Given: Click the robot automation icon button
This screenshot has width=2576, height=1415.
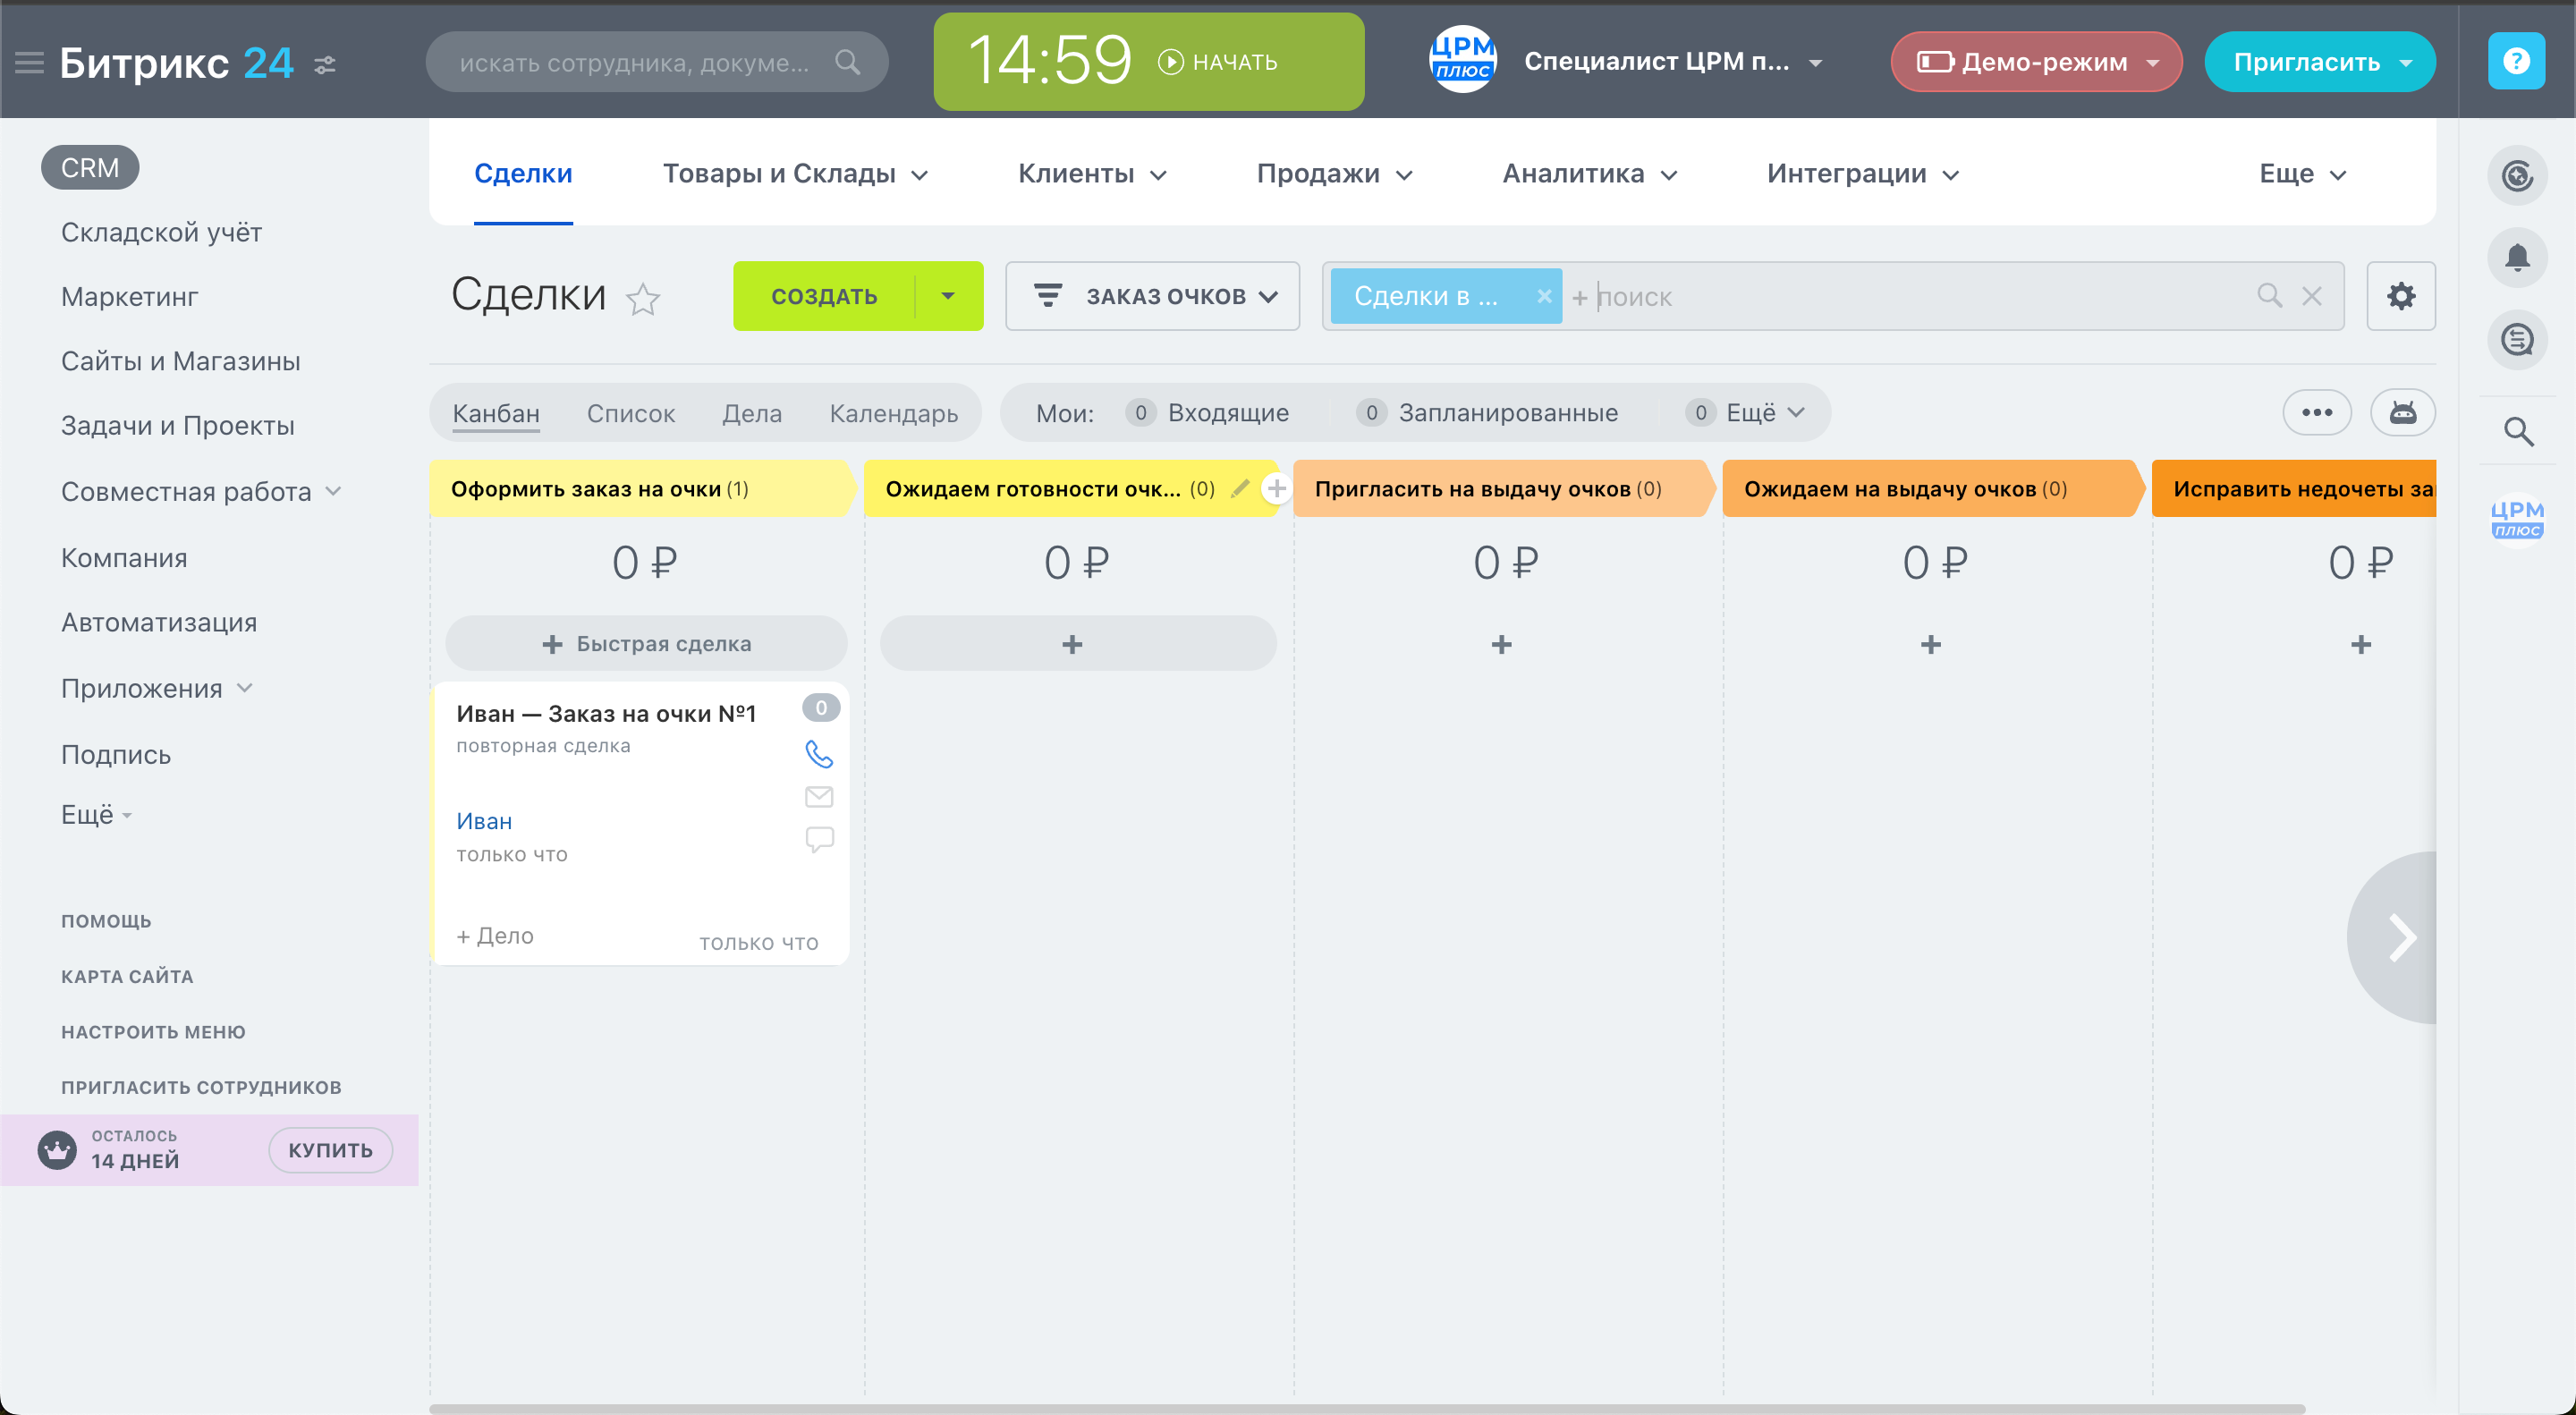Looking at the screenshot, I should click(2403, 413).
